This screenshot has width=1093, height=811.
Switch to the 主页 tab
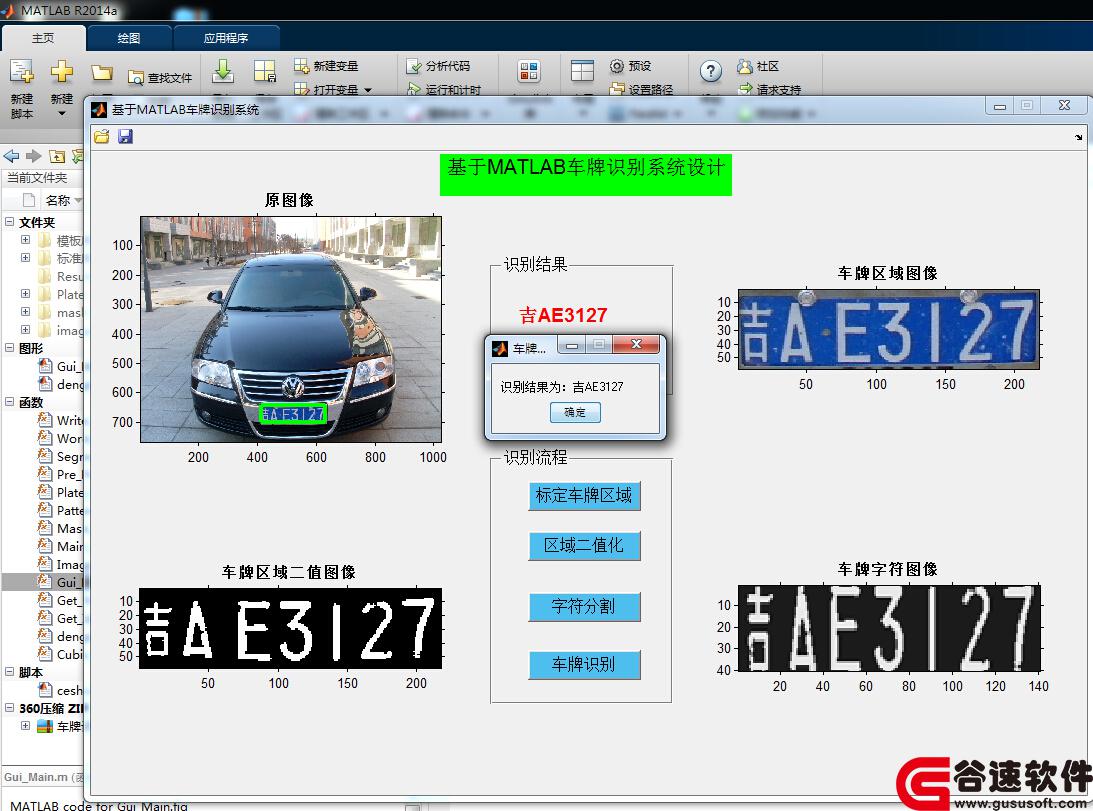(x=43, y=38)
